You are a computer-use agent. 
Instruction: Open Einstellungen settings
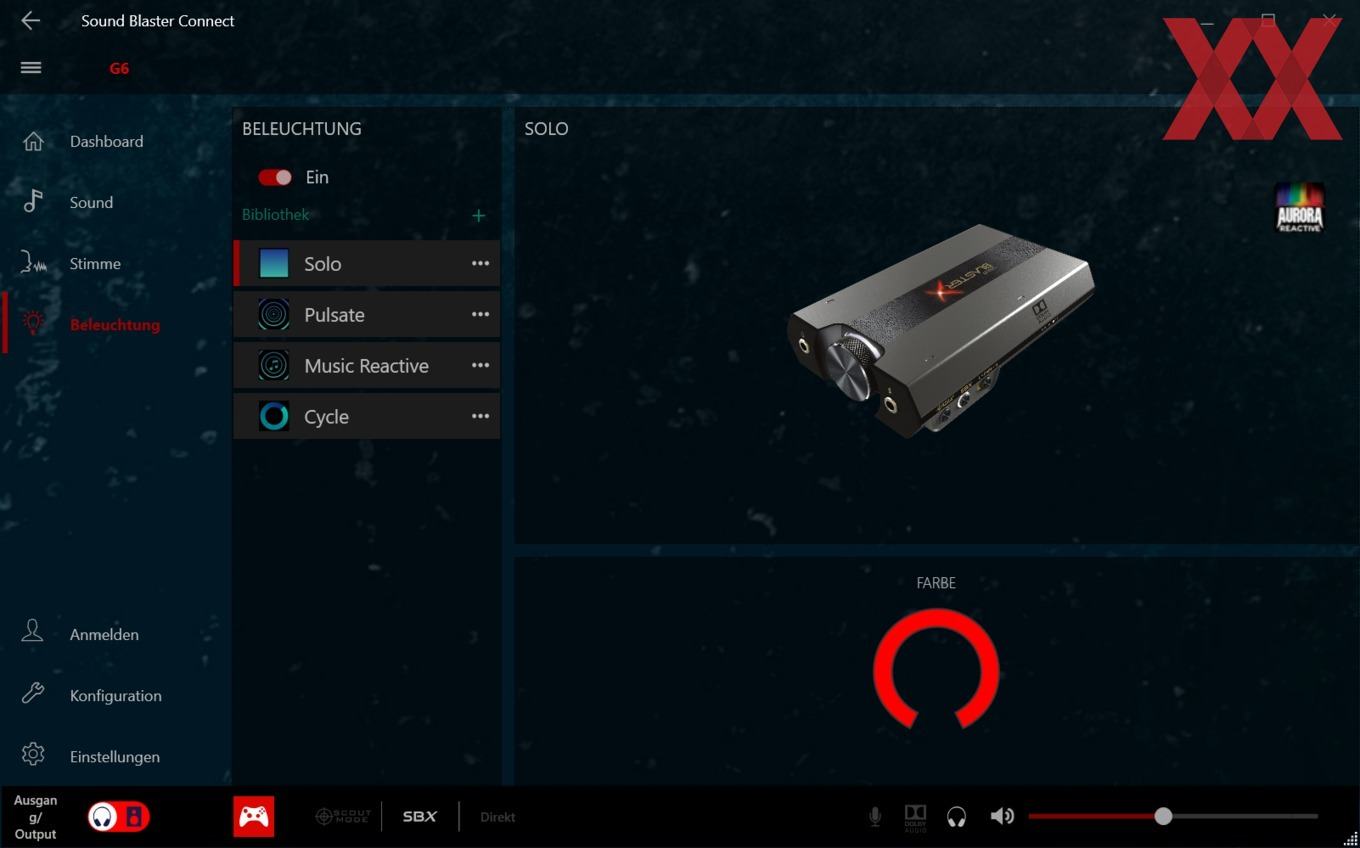[114, 757]
